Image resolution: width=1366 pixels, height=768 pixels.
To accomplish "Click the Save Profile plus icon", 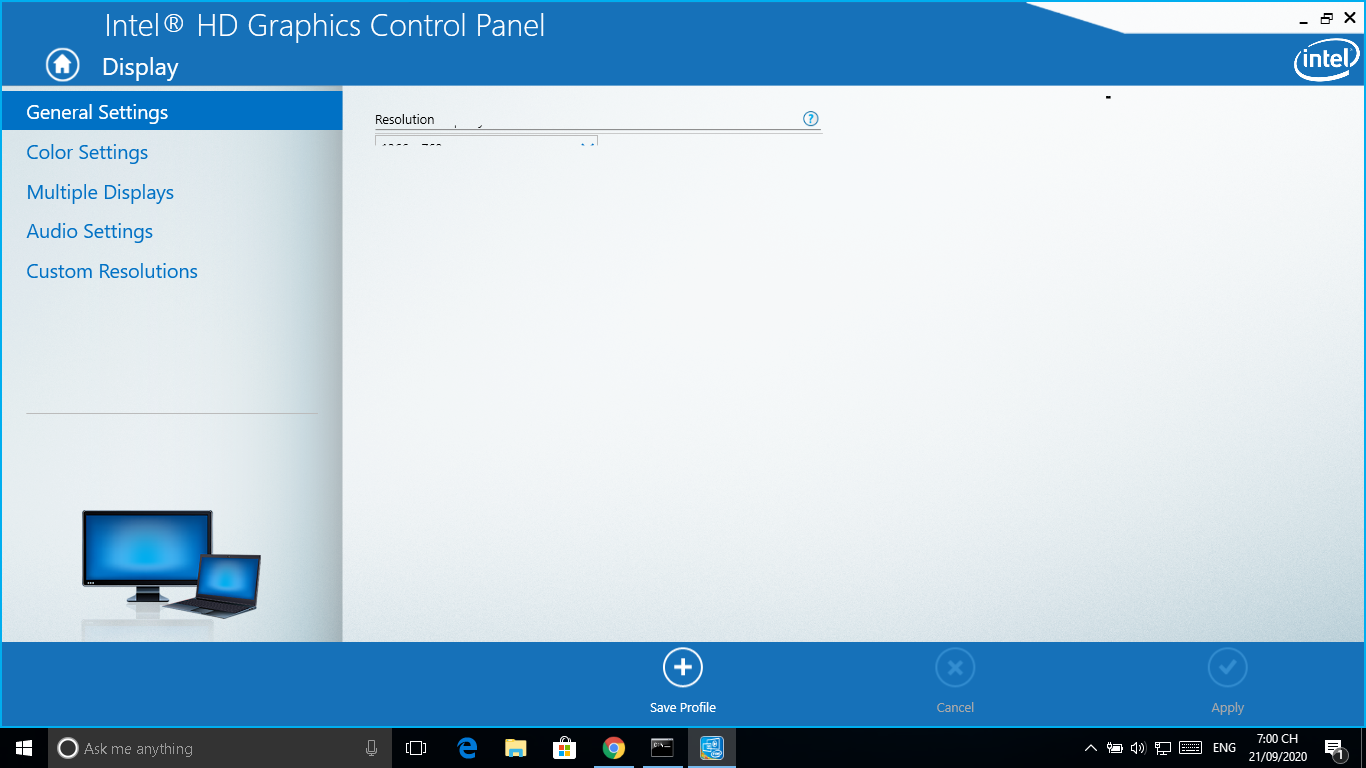I will (x=683, y=667).
